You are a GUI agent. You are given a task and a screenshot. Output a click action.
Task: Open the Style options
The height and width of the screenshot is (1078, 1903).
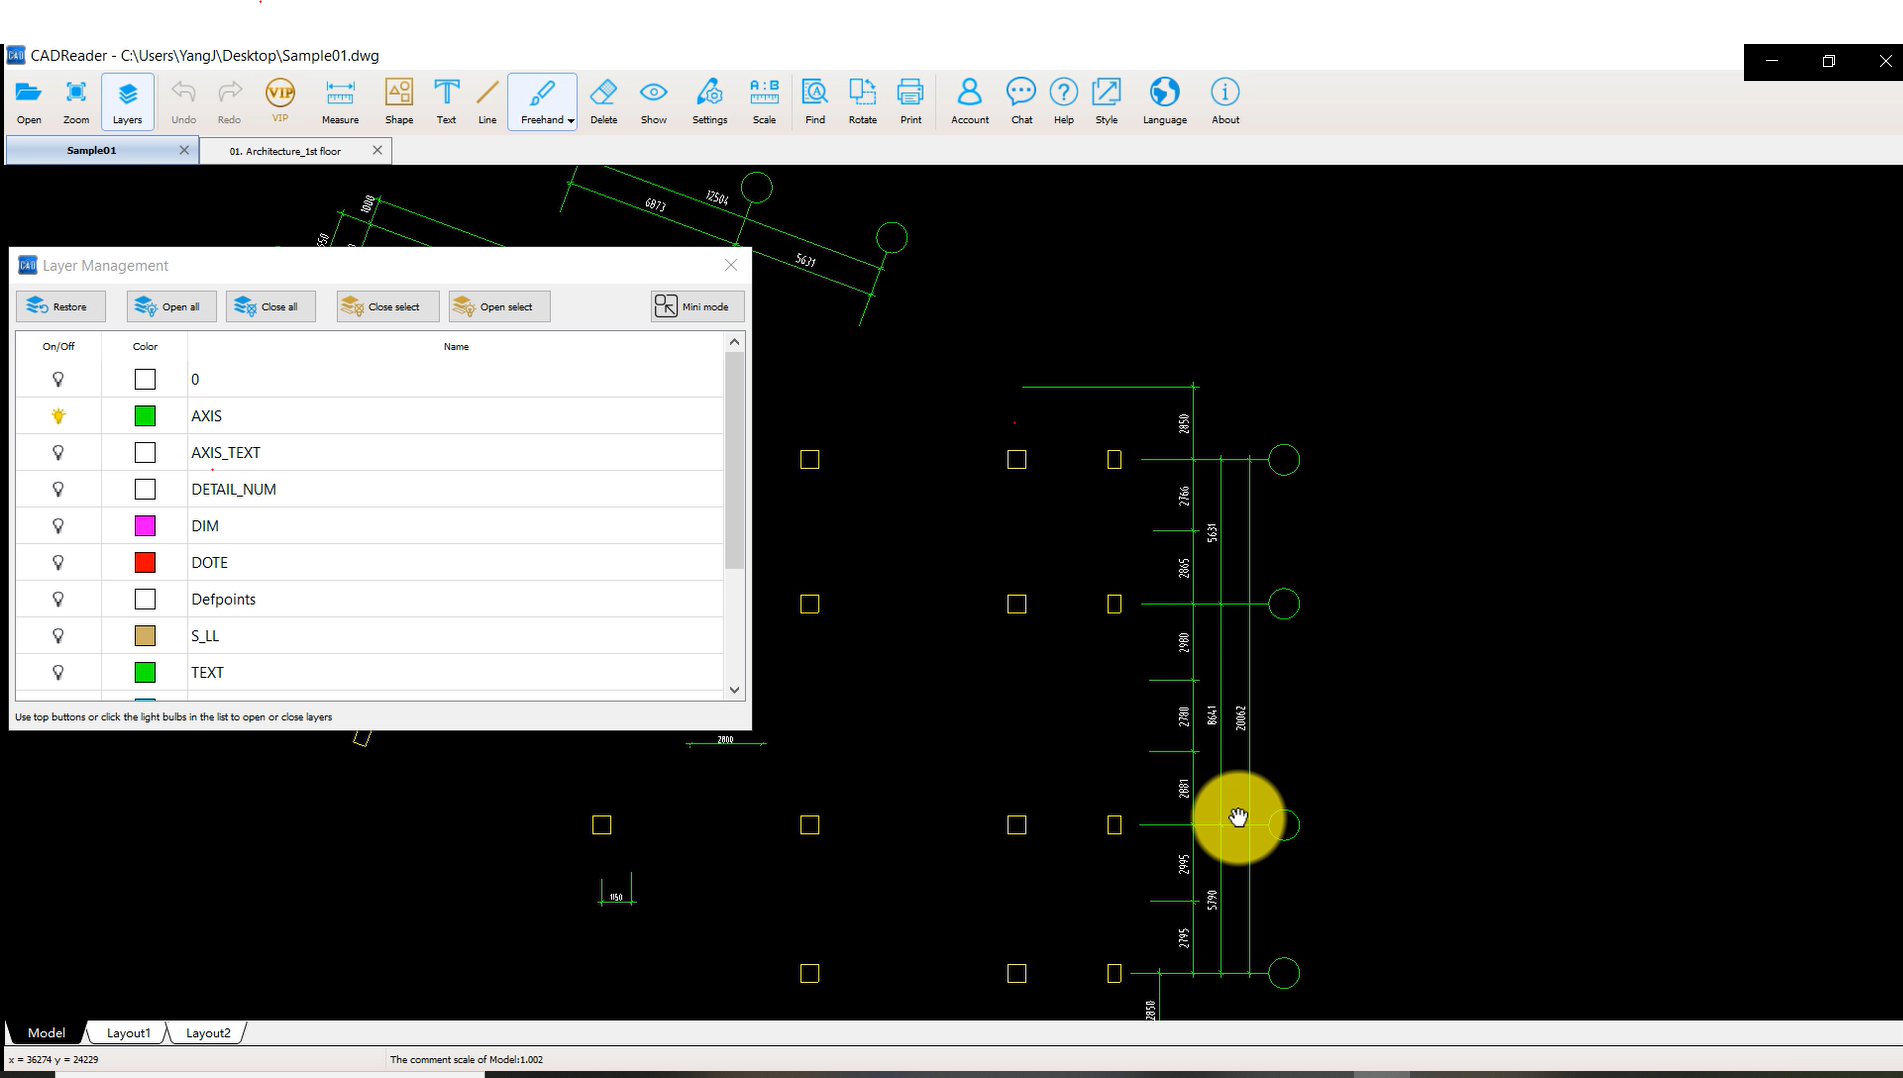tap(1106, 101)
